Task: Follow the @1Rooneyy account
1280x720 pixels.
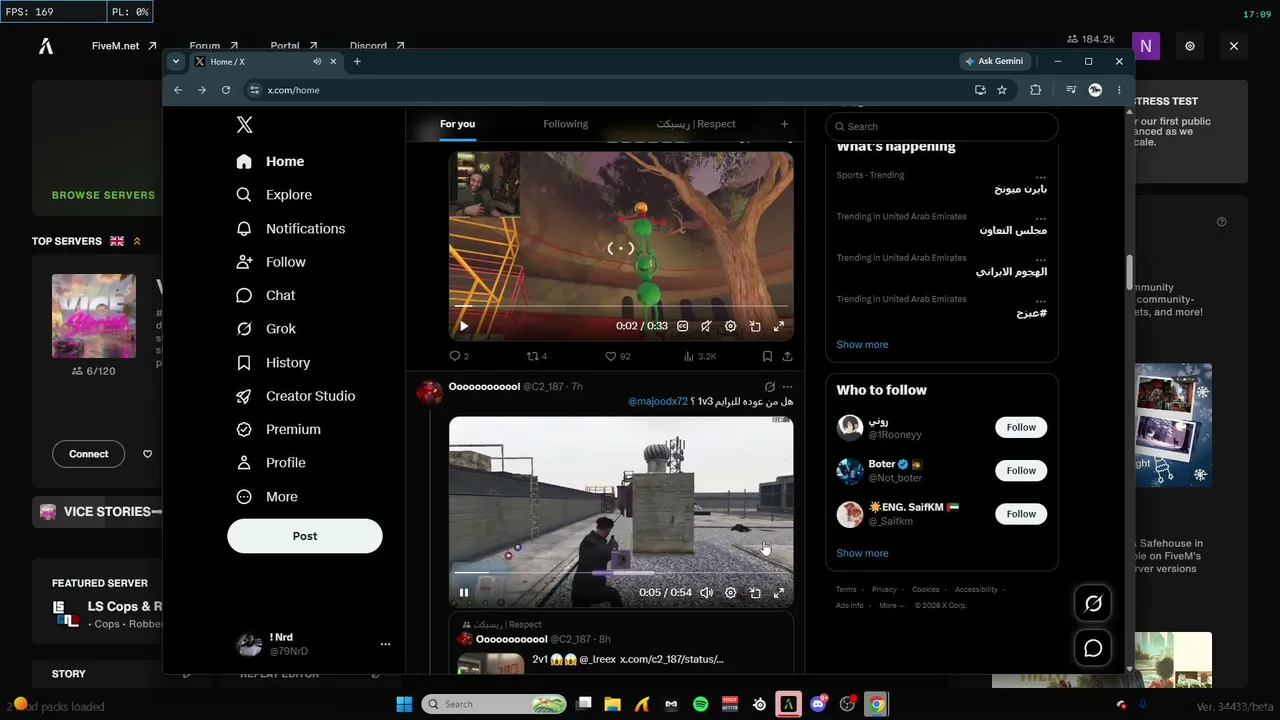Action: tap(1021, 427)
